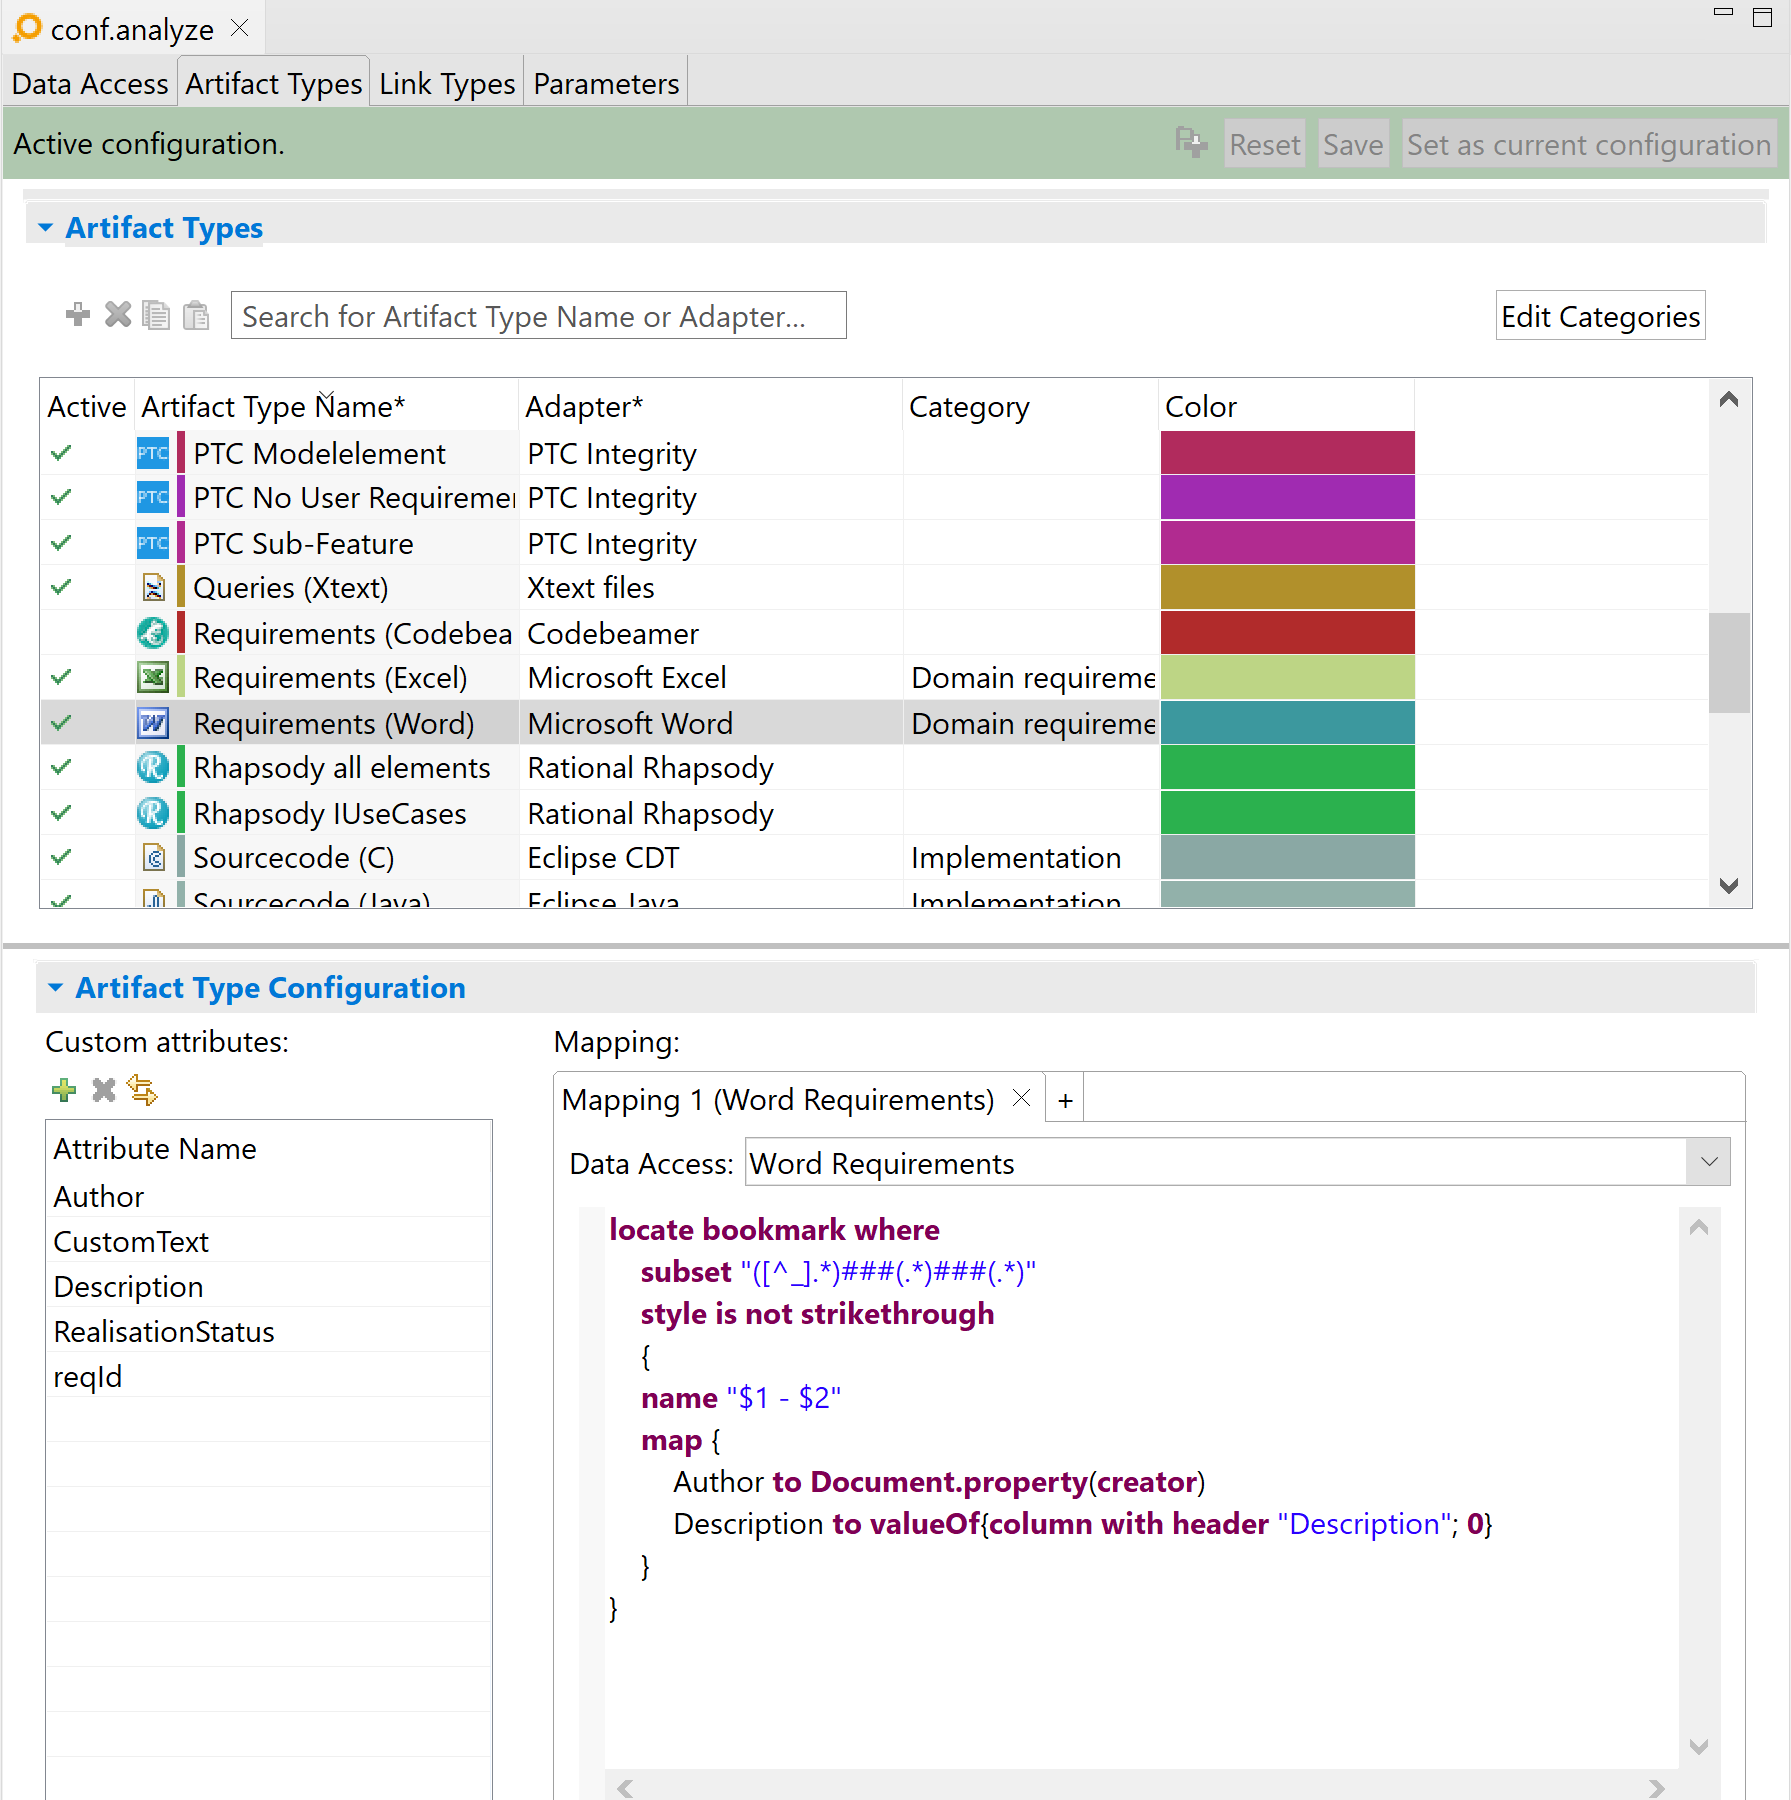Screen dimensions: 1791x1800
Task: Close Mapping 1 (Word Requirements) tab
Action: pos(1021,1098)
